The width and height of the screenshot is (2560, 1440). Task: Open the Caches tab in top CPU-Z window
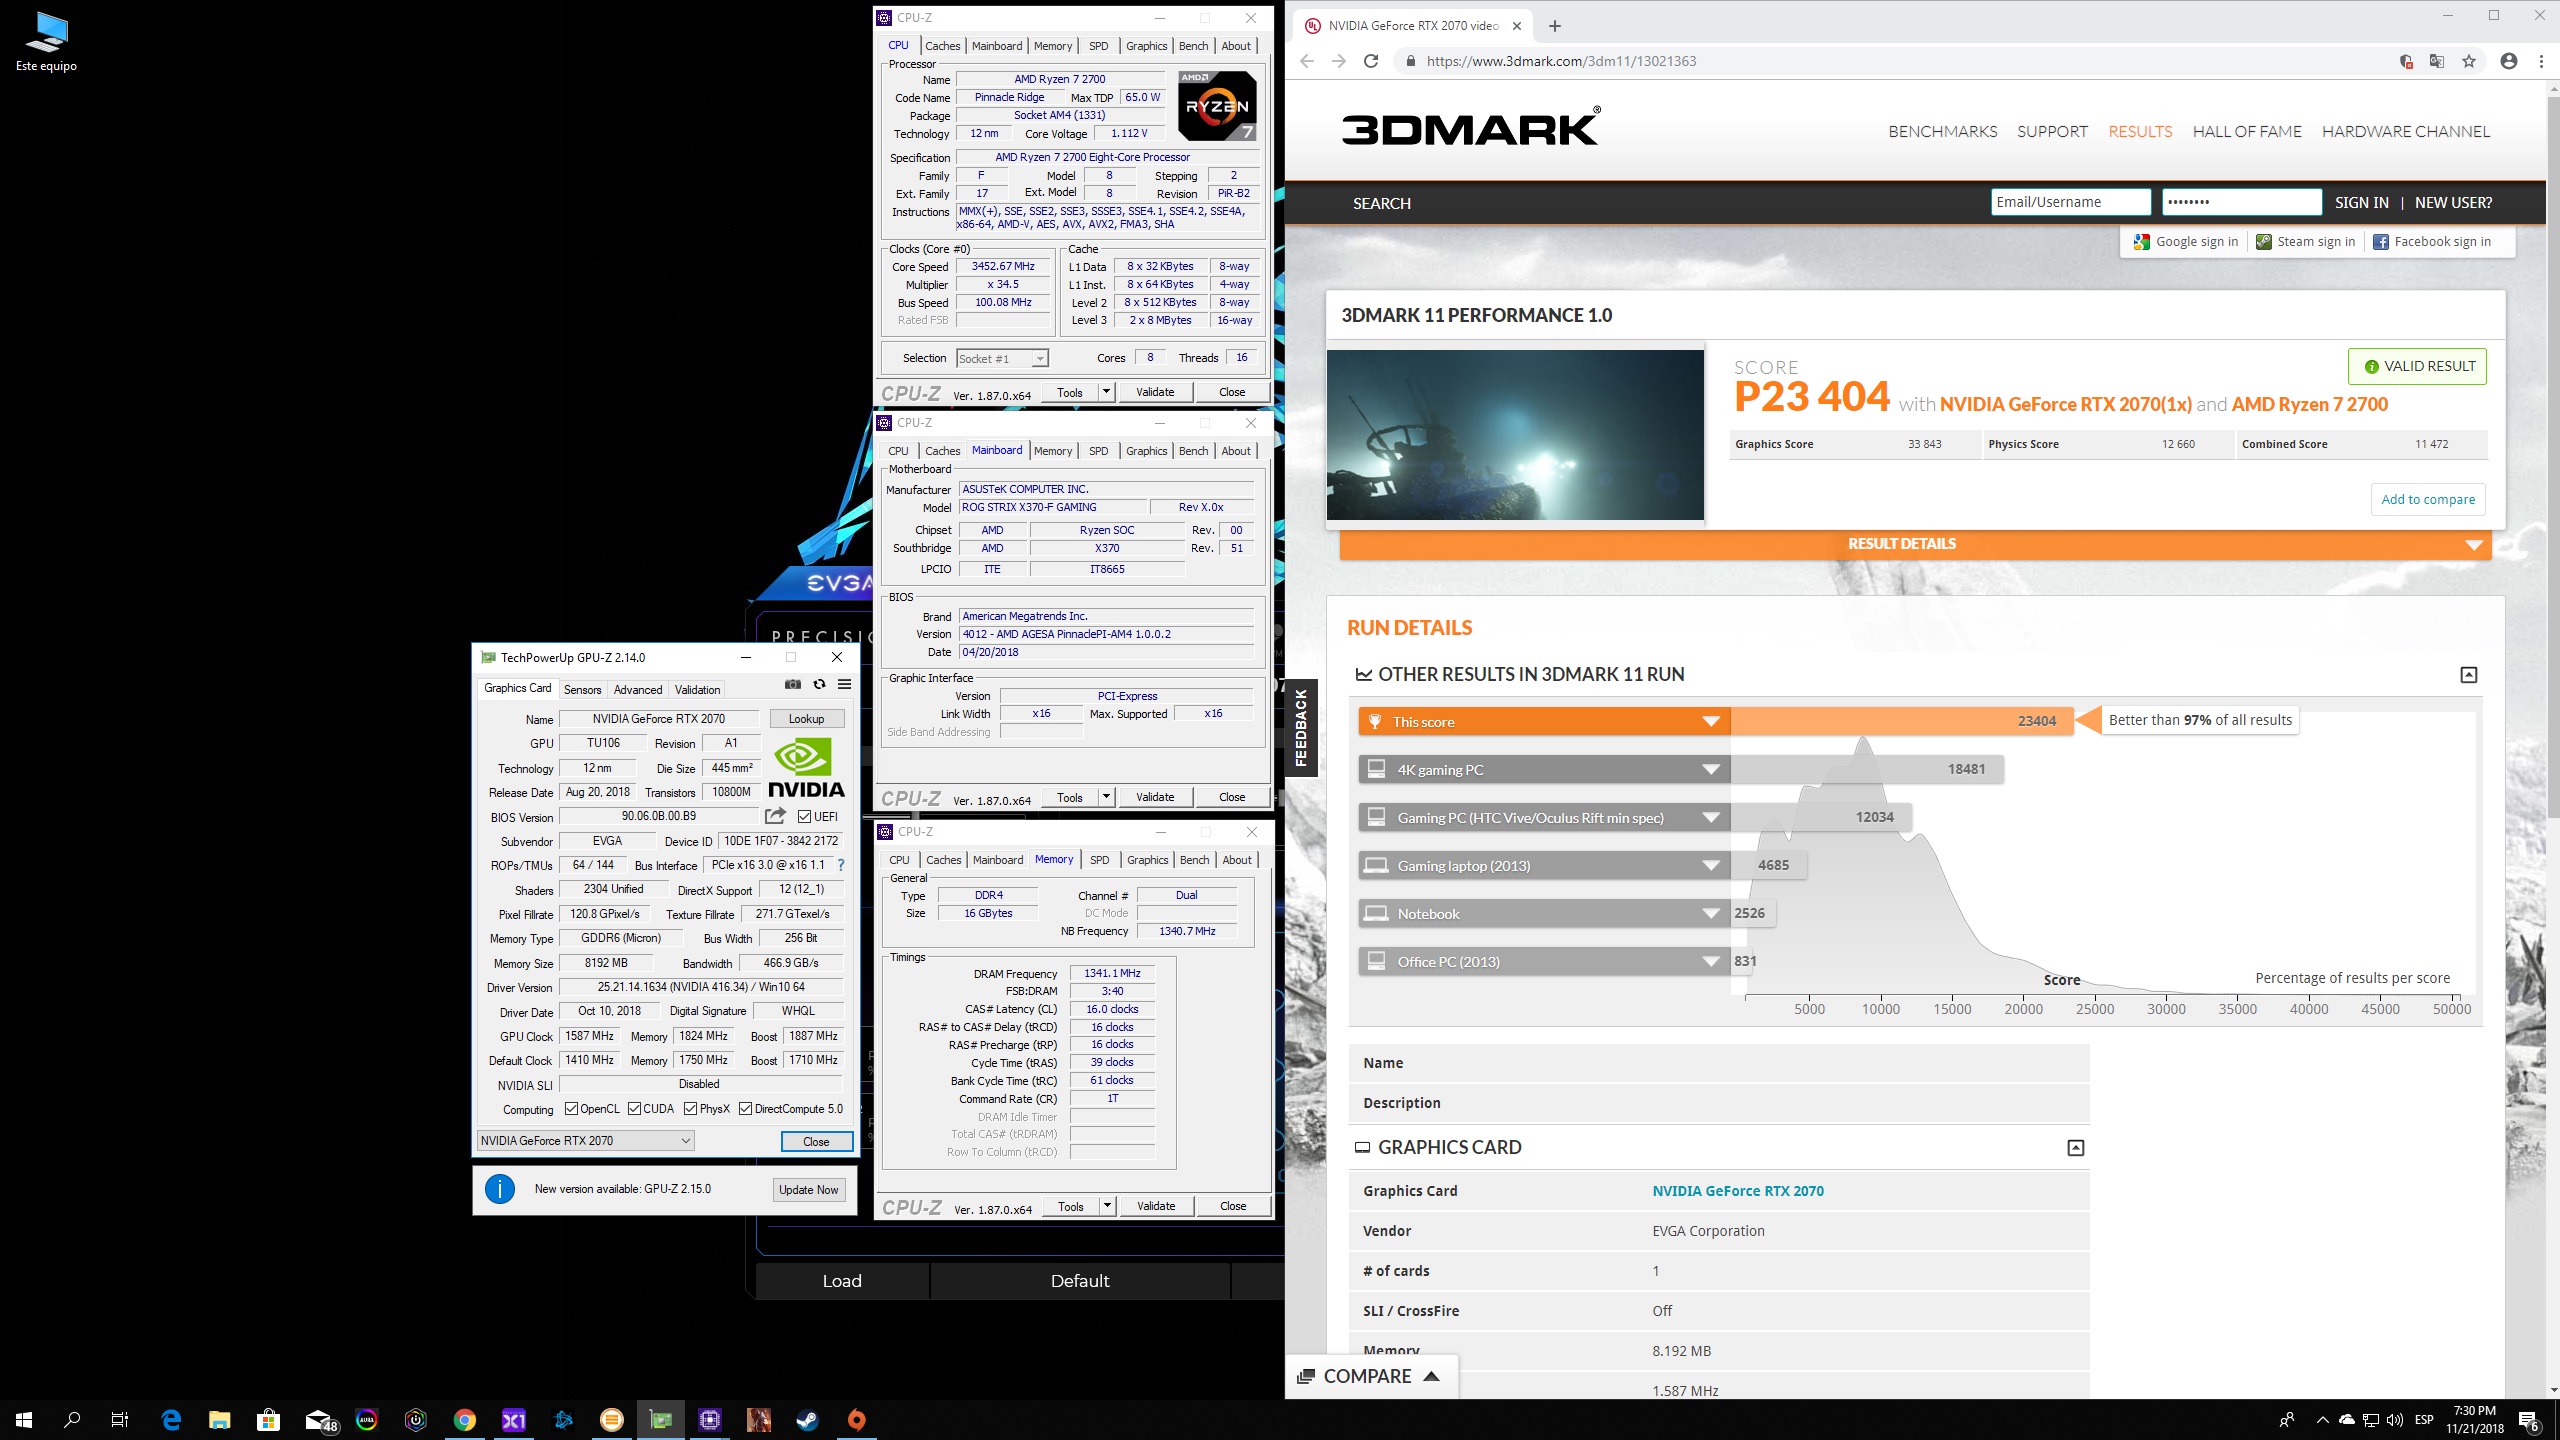942,46
